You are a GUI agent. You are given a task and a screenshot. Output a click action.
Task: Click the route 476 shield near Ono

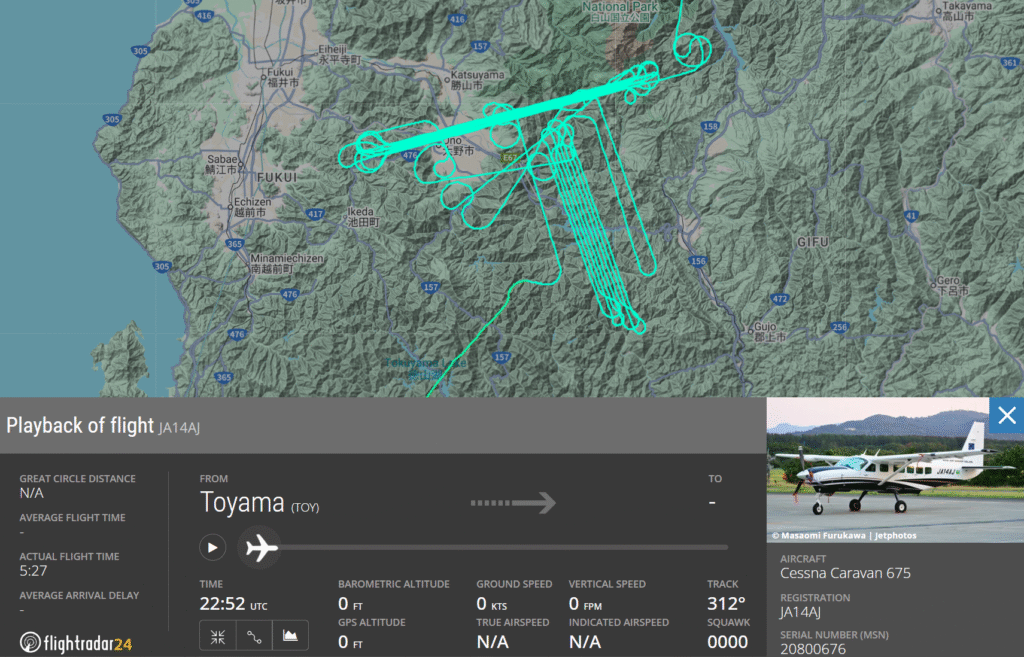(x=409, y=155)
